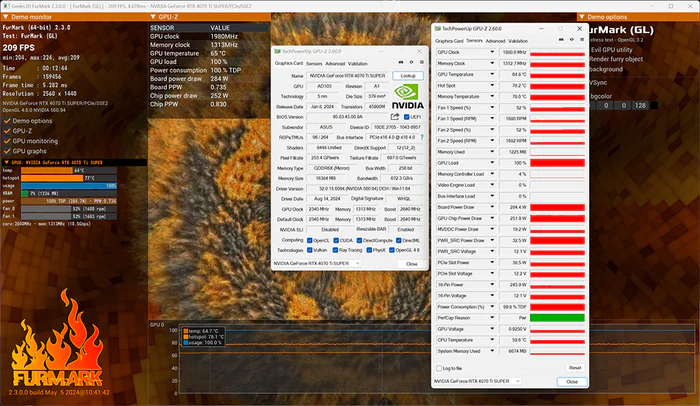
Task: Click the green PerfCap Reason bar
Action: 557,318
